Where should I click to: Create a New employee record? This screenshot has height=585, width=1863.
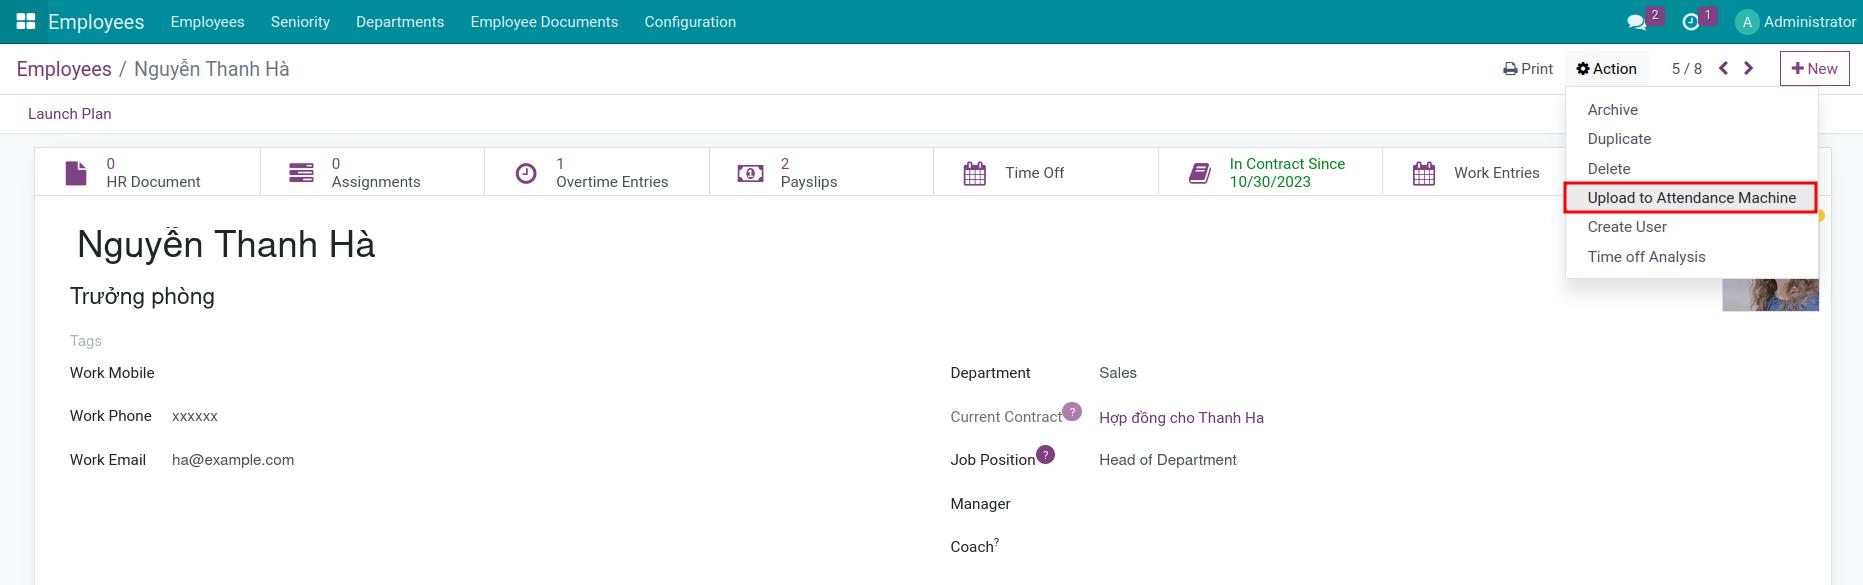point(1814,69)
